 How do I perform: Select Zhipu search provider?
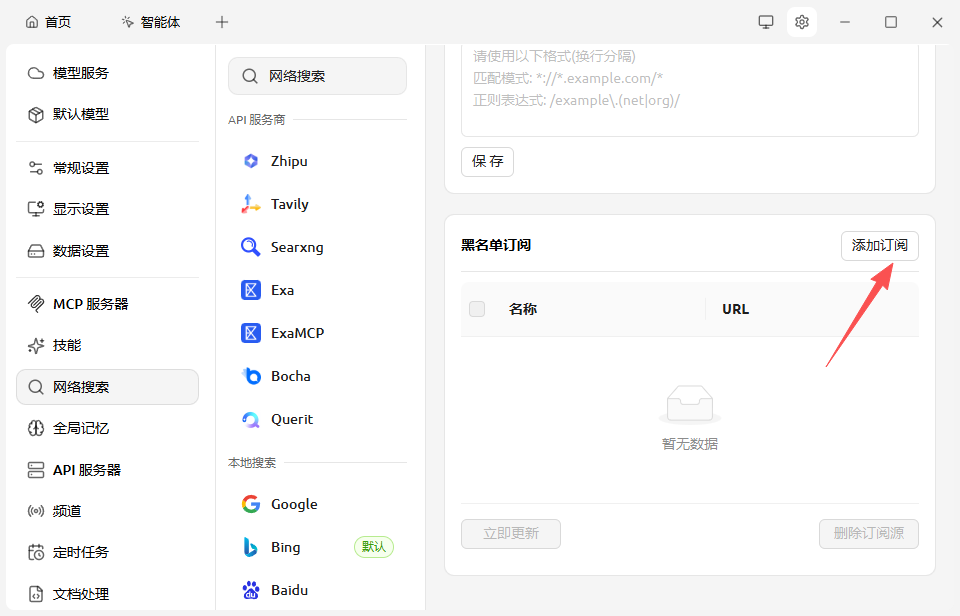click(317, 161)
